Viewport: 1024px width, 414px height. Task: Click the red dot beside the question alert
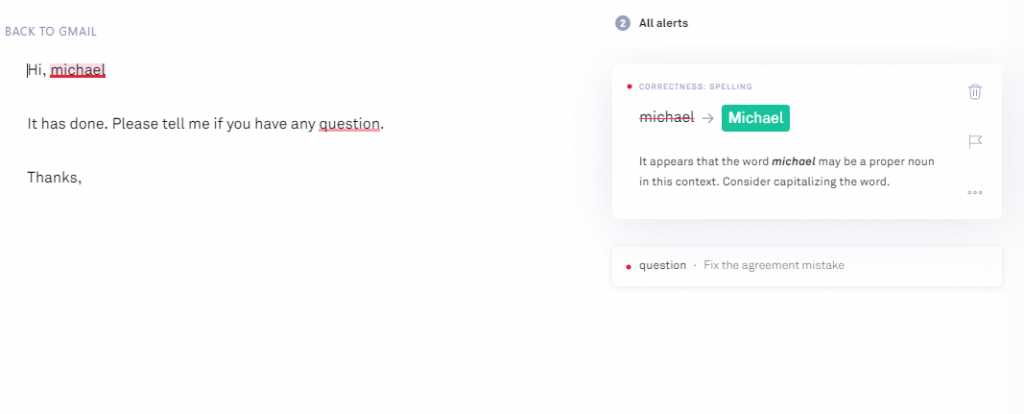(x=628, y=266)
